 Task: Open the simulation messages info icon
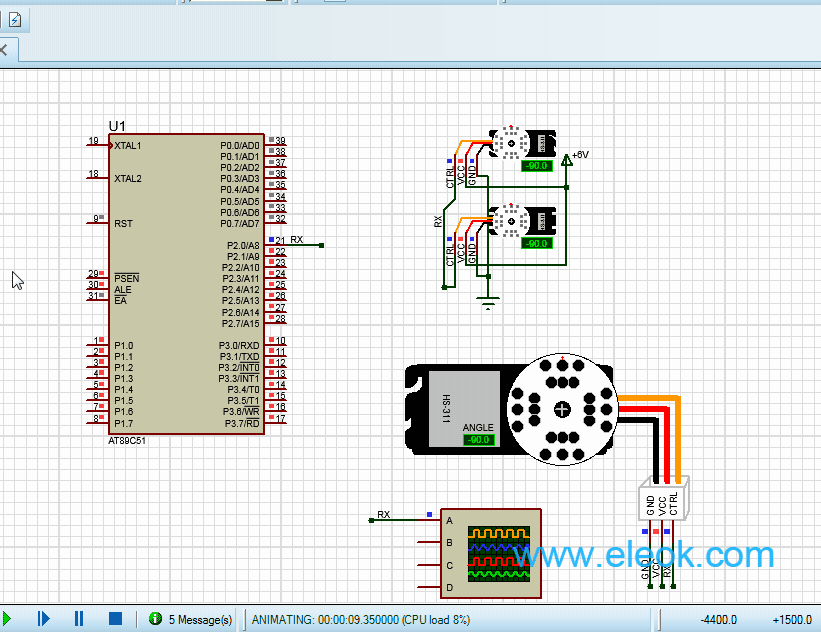pos(155,619)
